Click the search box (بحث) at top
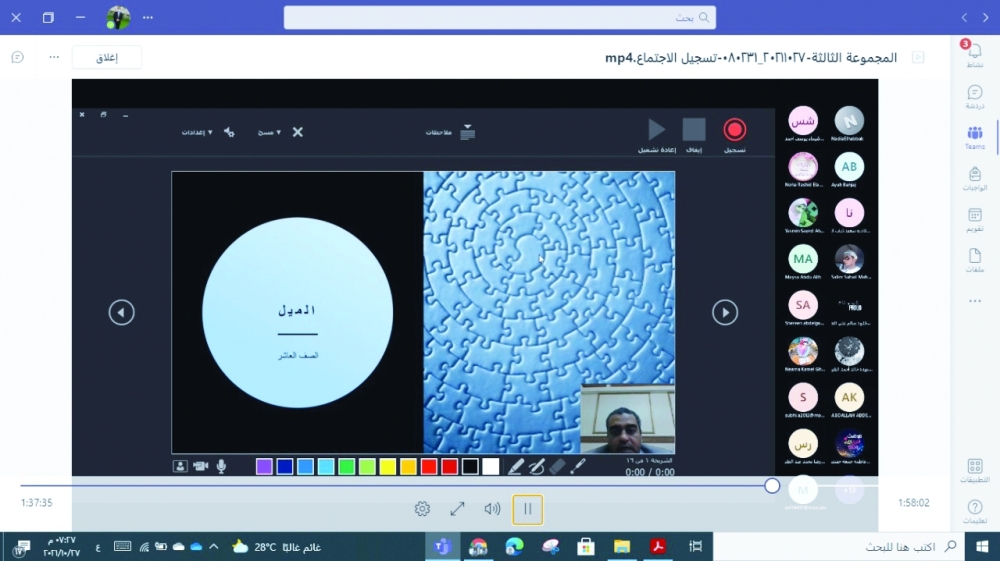Screen dimensions: 1000x561 pos(499,18)
